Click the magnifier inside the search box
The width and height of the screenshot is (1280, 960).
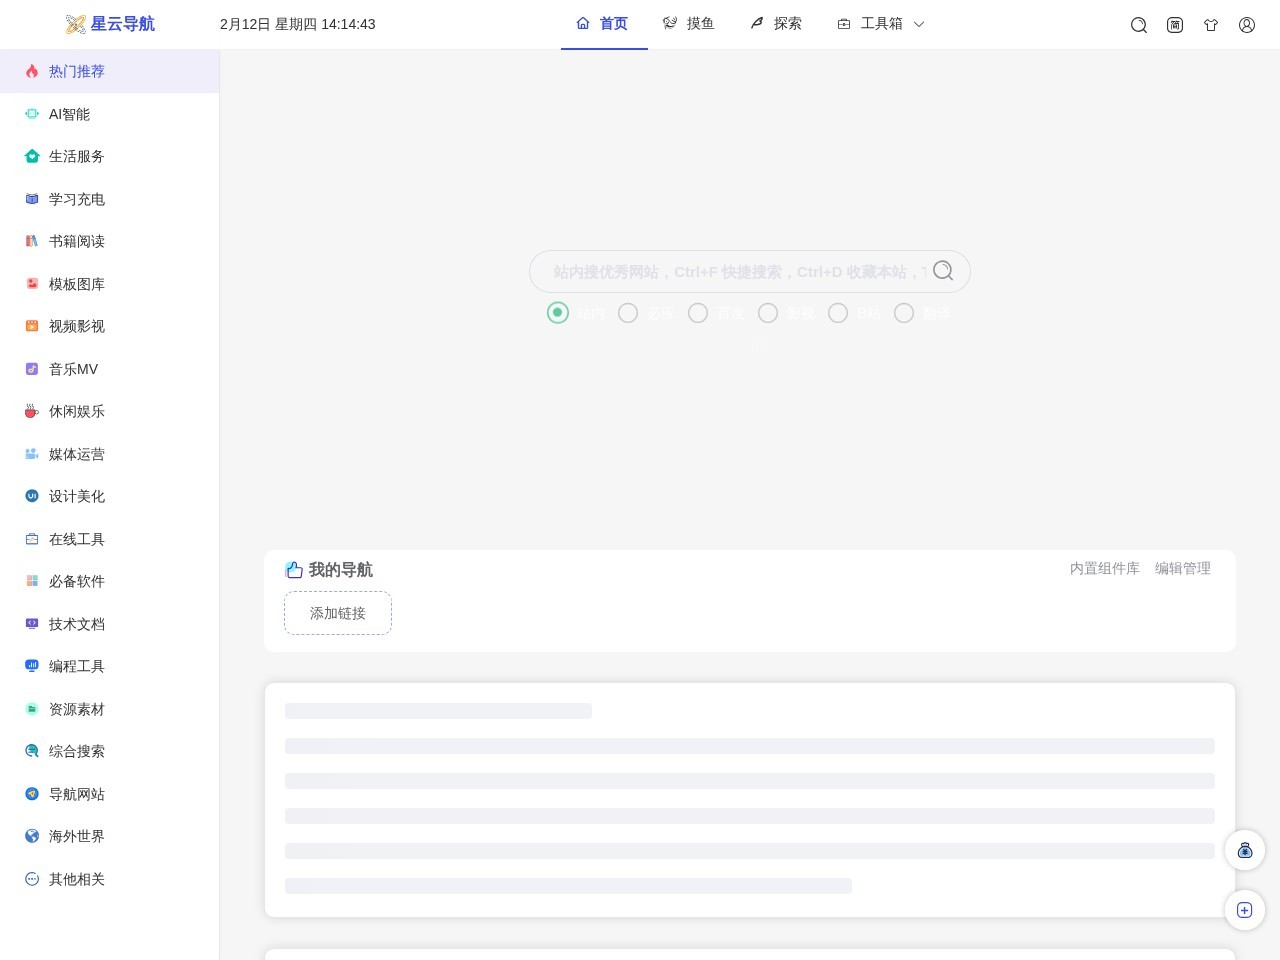(x=942, y=271)
